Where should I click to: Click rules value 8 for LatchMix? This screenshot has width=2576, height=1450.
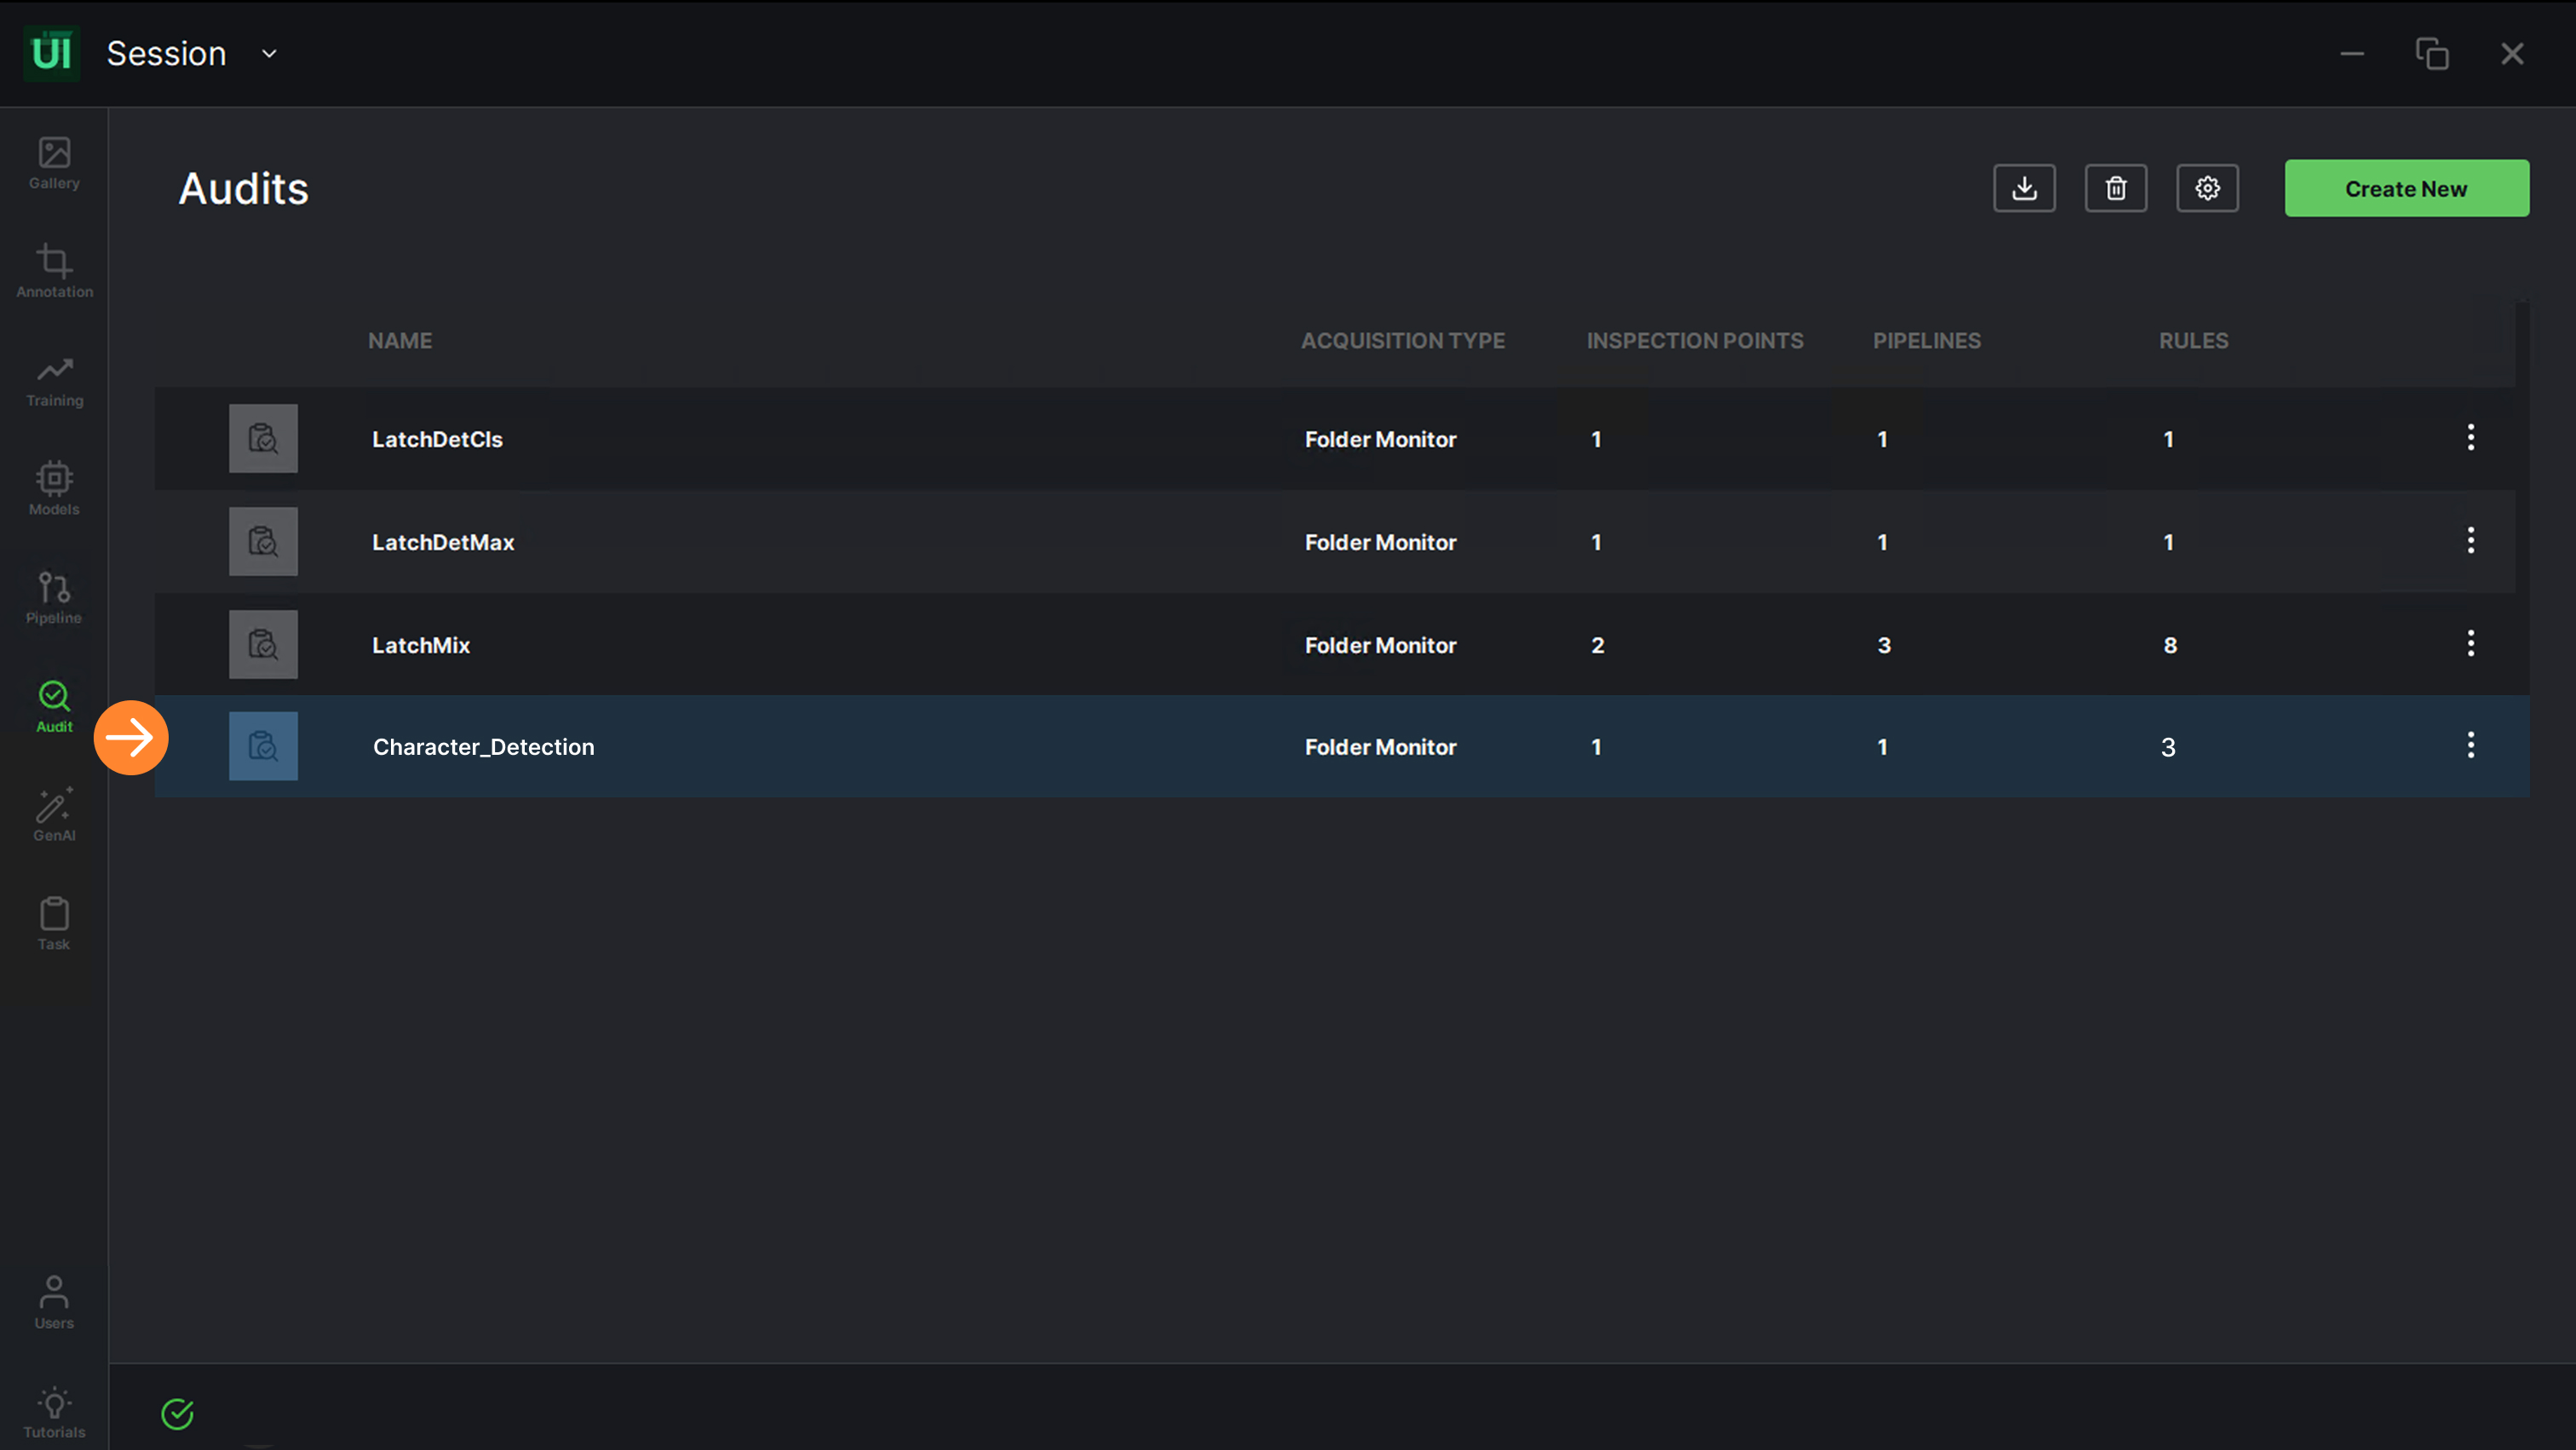pyautogui.click(x=2170, y=645)
